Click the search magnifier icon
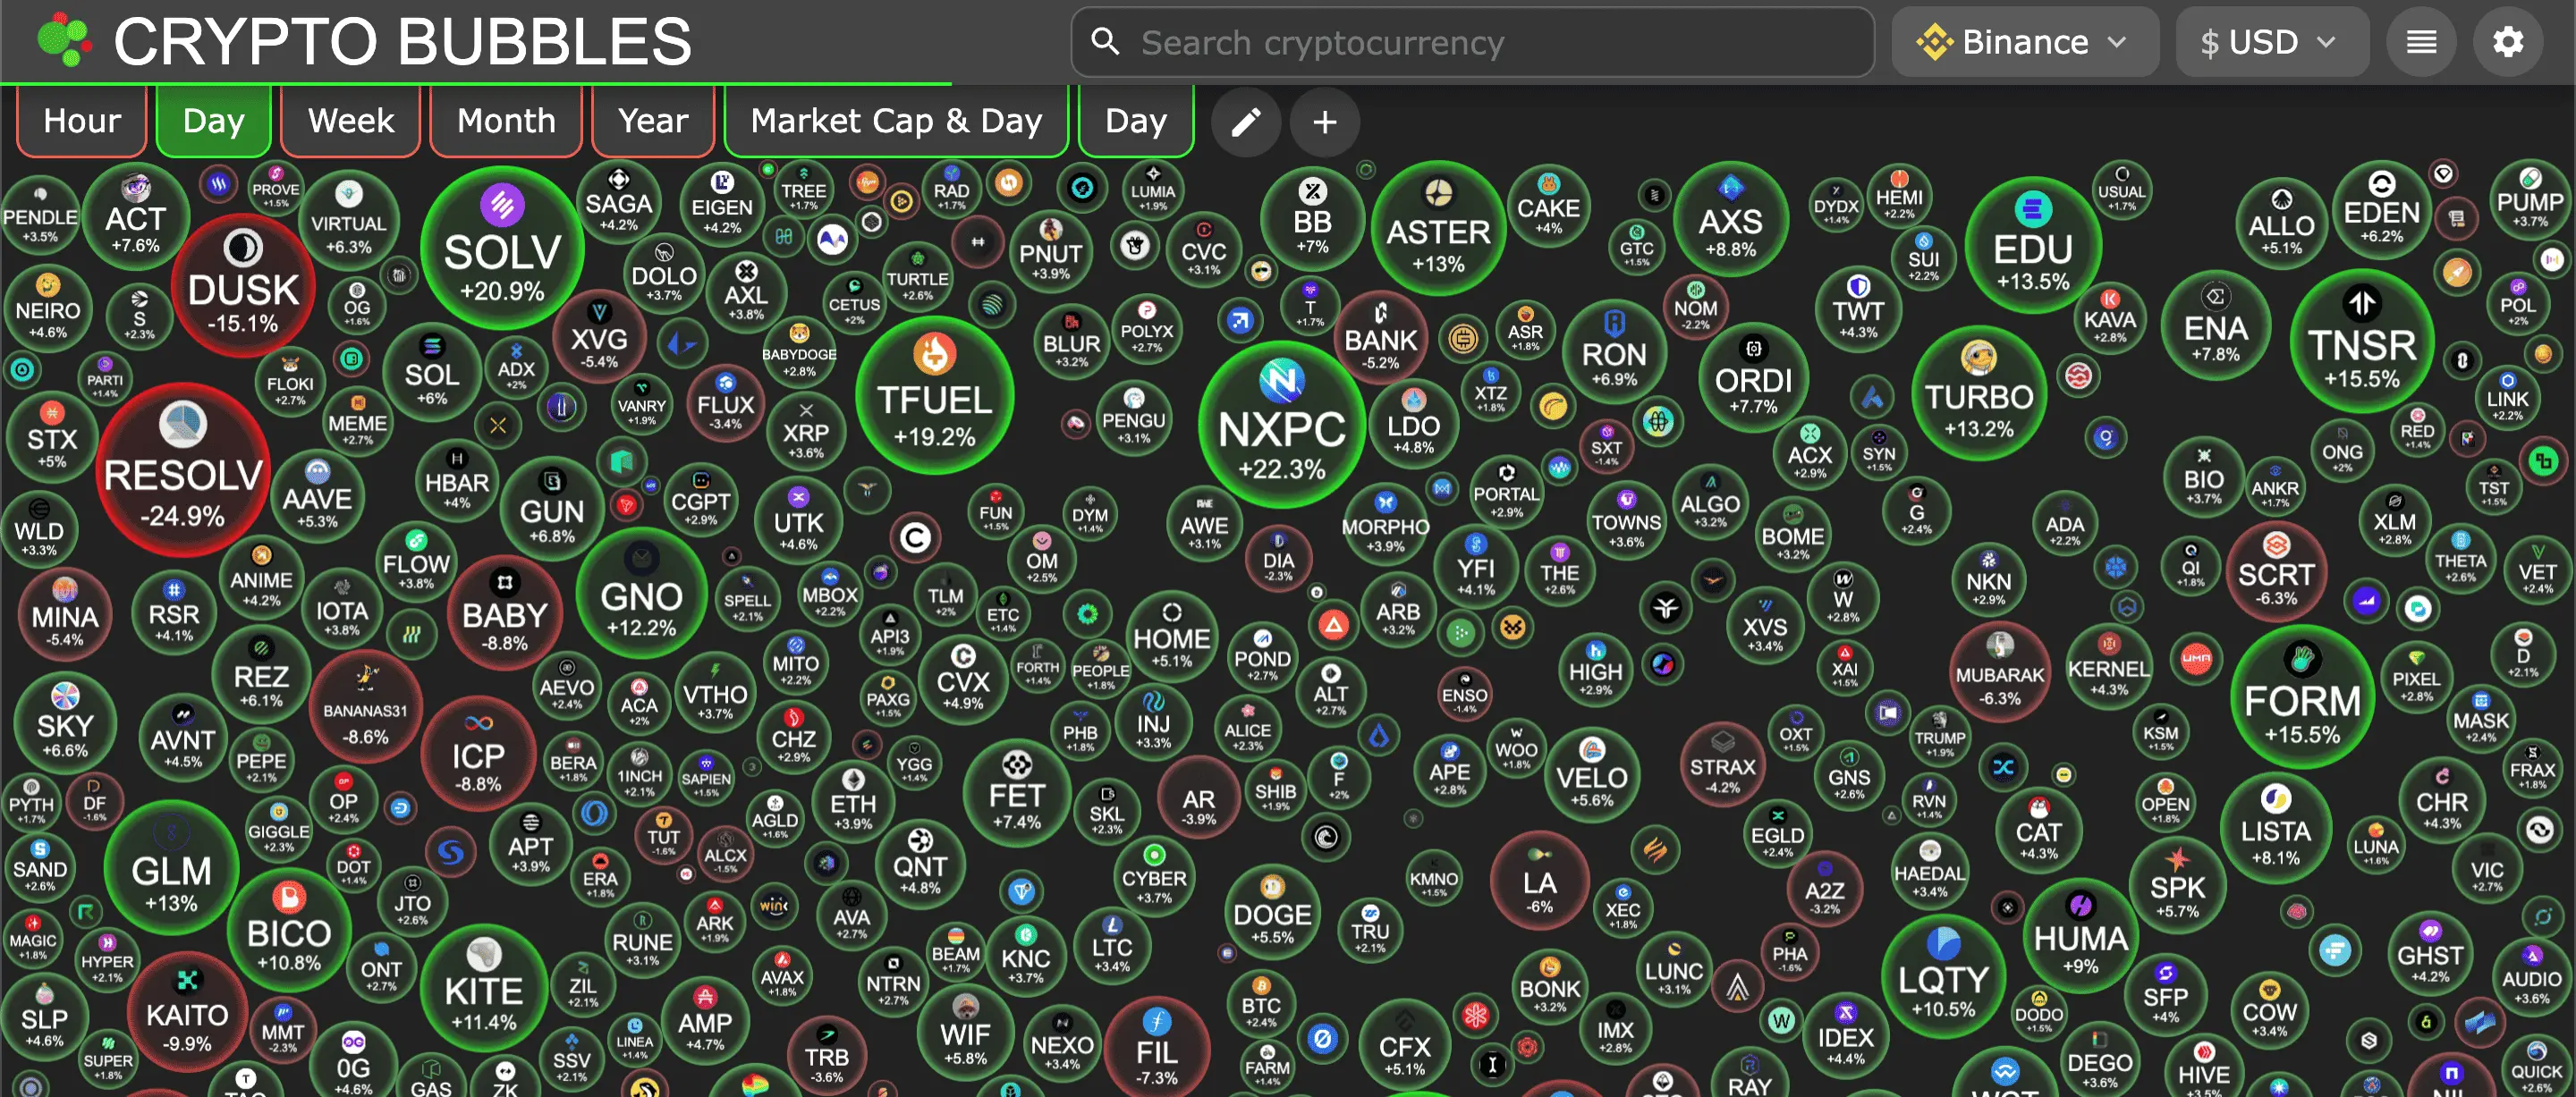Viewport: 2576px width, 1097px height. pyautogui.click(x=1105, y=42)
